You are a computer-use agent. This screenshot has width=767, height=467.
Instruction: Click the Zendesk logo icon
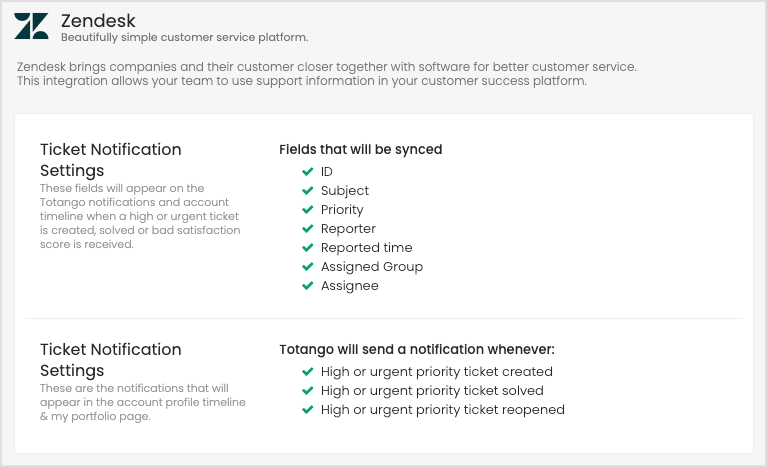point(31,26)
